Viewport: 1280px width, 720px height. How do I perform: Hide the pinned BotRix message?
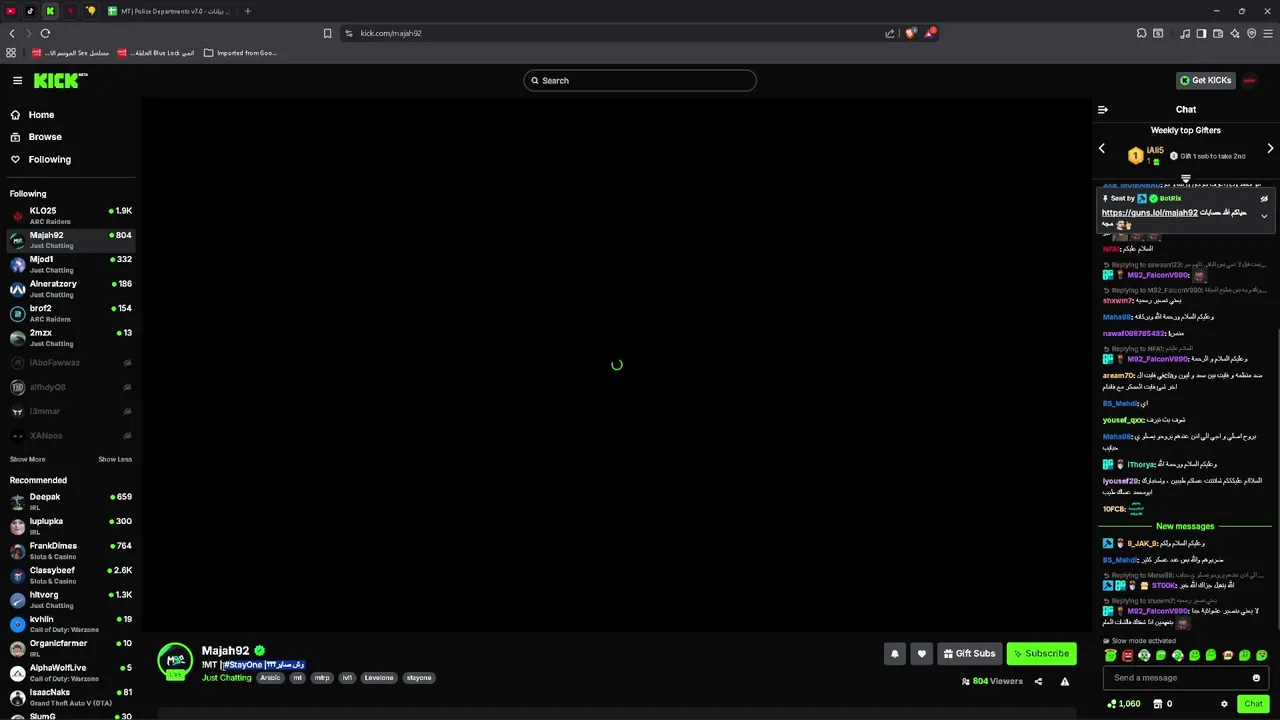[1264, 199]
